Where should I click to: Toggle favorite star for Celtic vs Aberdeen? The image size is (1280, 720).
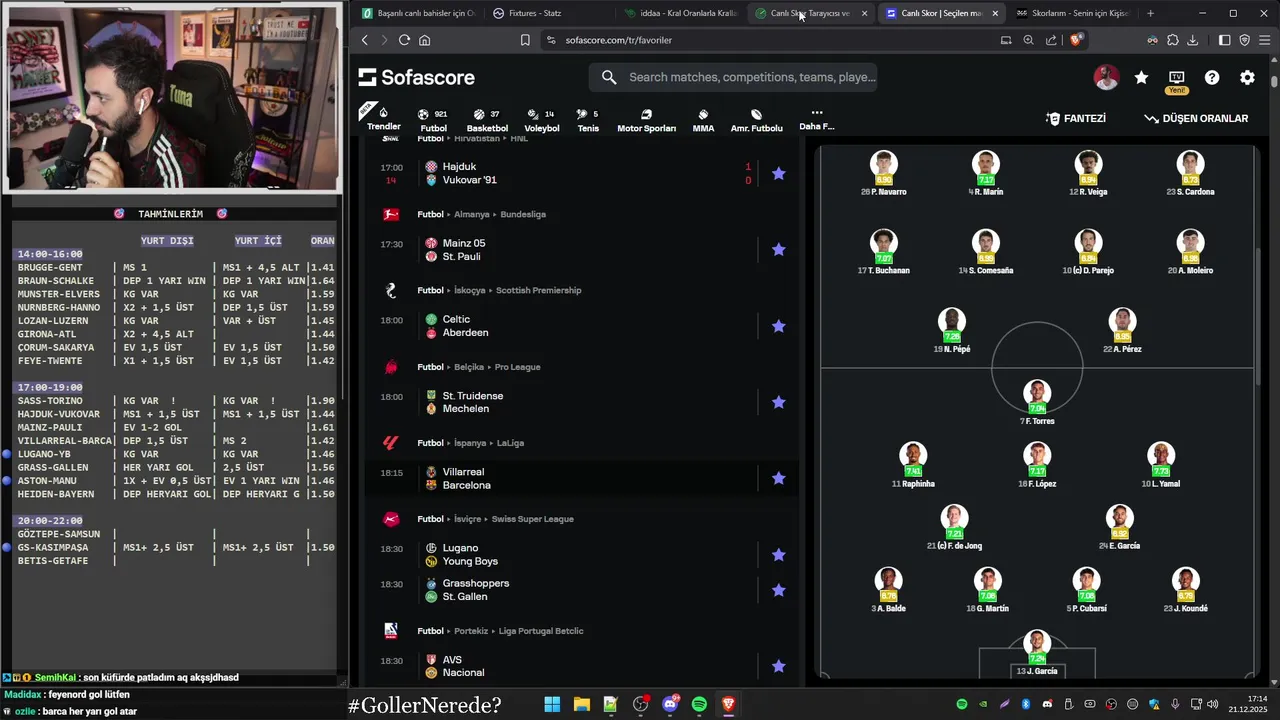coord(779,326)
